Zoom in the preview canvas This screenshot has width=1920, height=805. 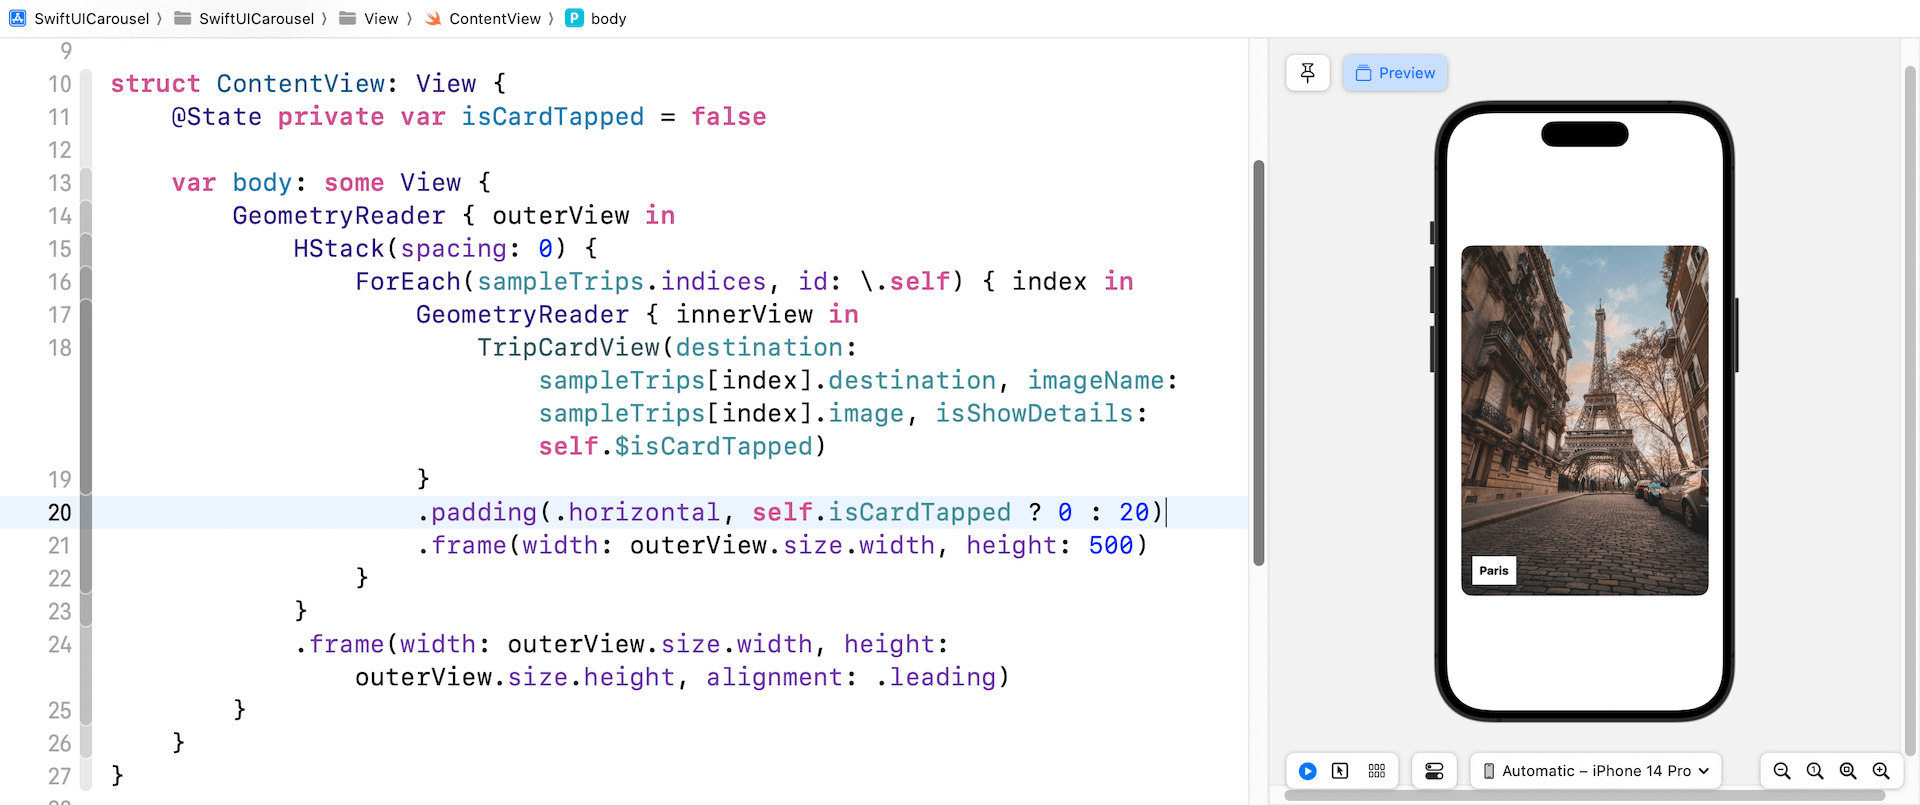[x=1881, y=771]
